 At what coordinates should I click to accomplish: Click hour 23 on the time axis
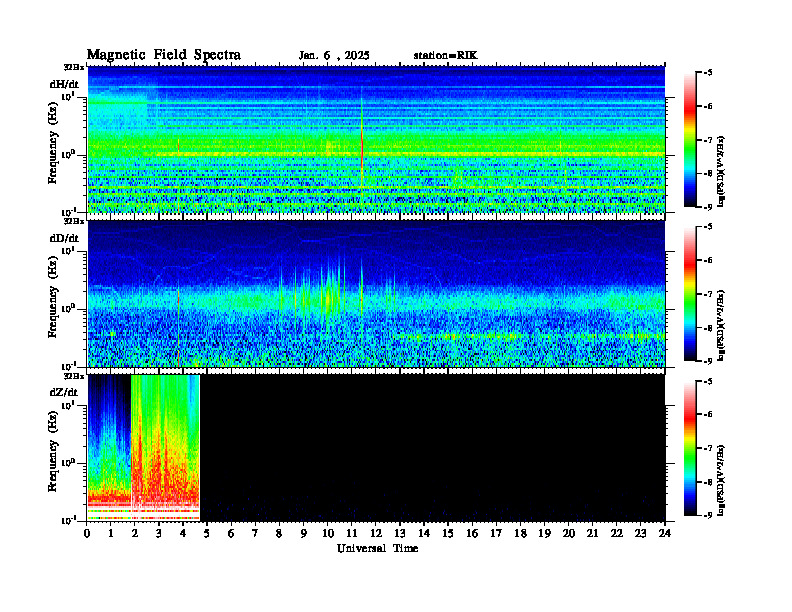(640, 534)
